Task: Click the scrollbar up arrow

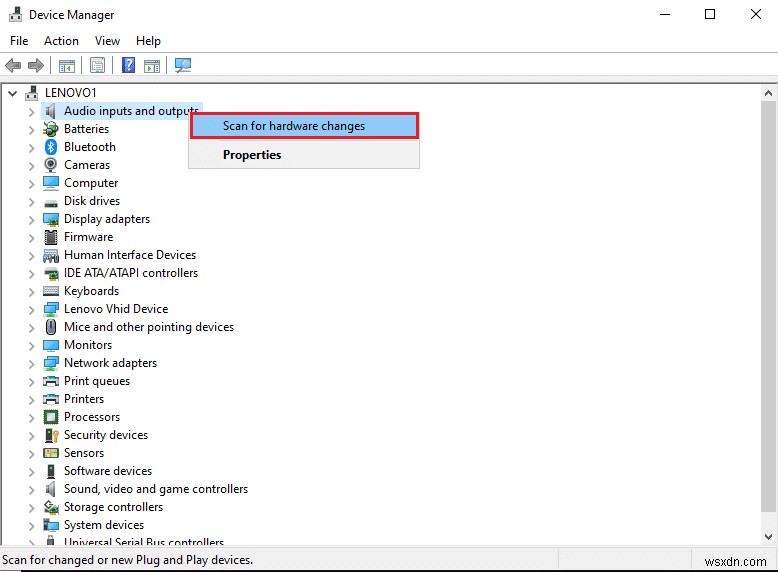Action: pyautogui.click(x=768, y=93)
